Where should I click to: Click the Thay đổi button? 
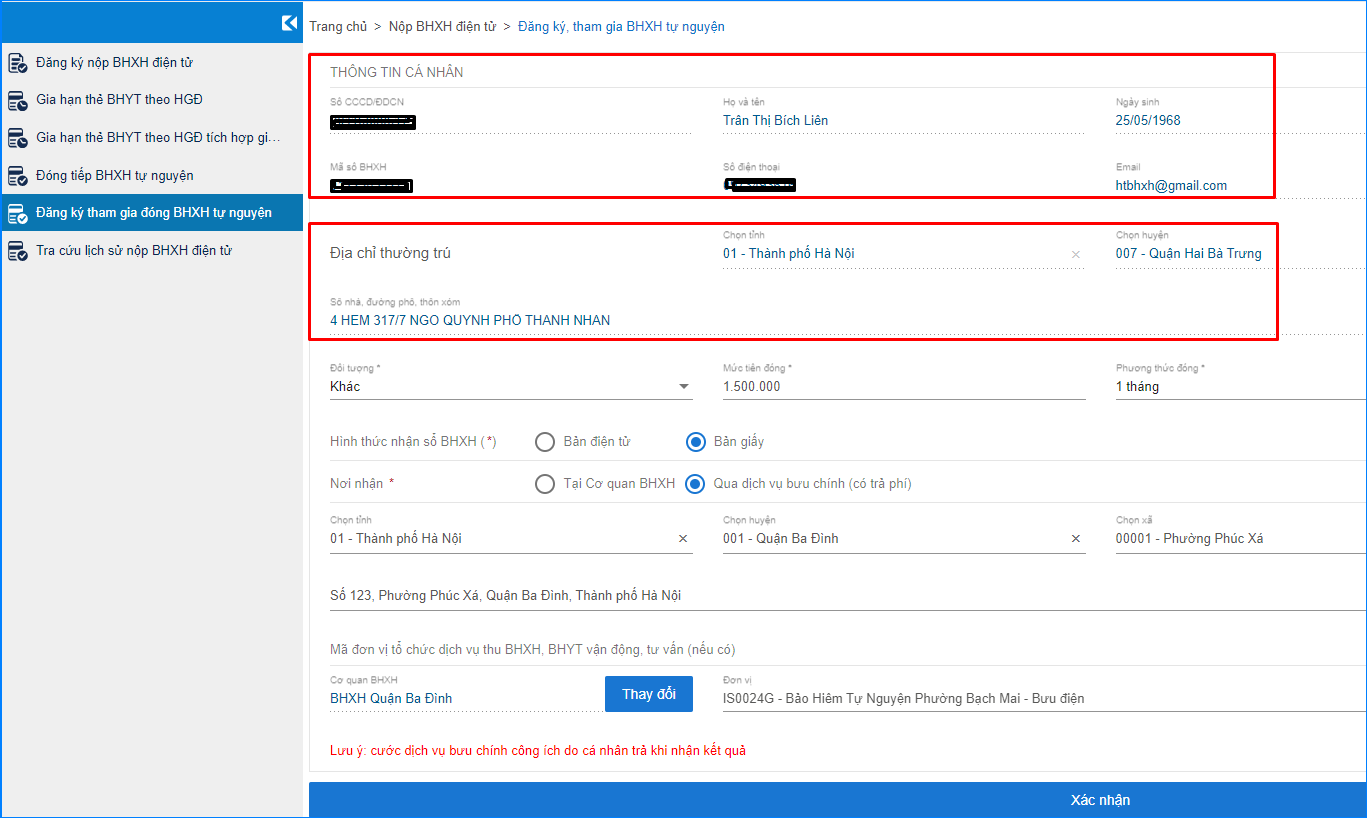tap(648, 694)
